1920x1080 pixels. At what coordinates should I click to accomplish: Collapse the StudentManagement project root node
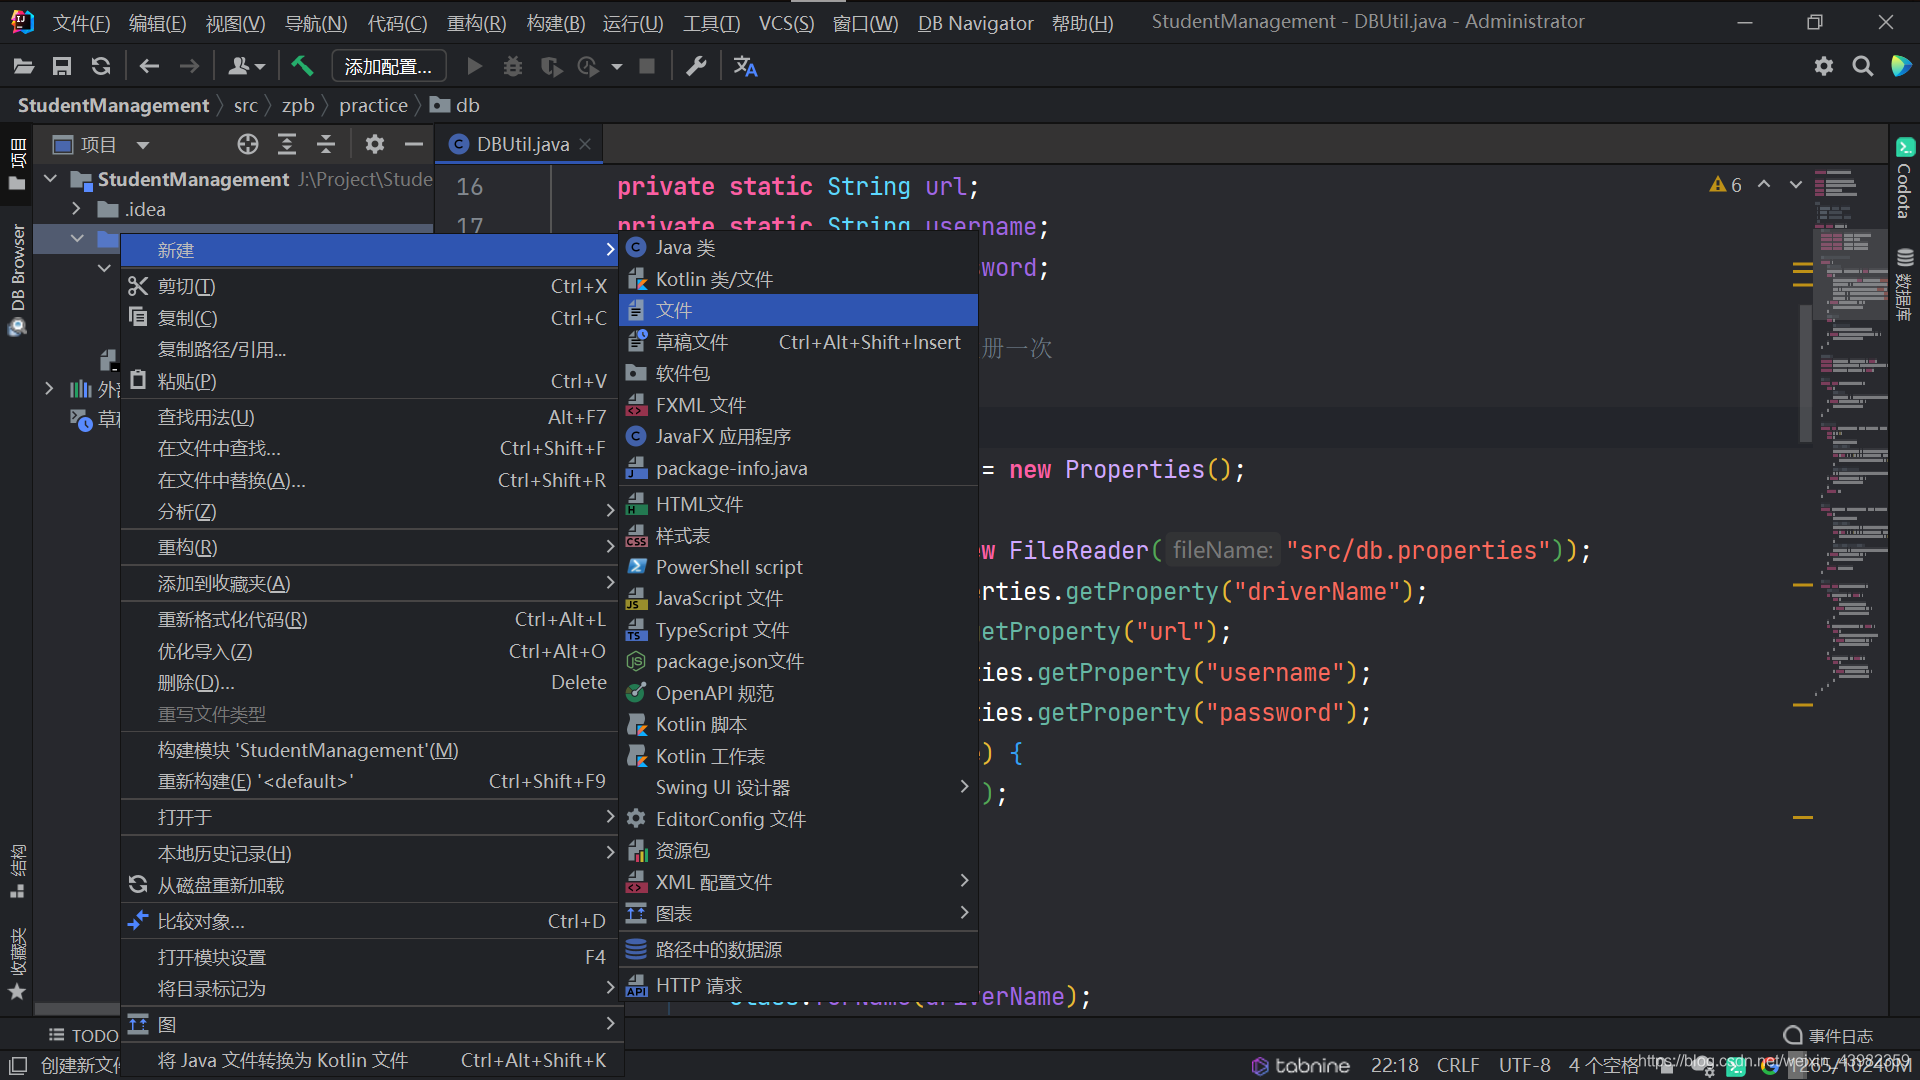coord(50,179)
